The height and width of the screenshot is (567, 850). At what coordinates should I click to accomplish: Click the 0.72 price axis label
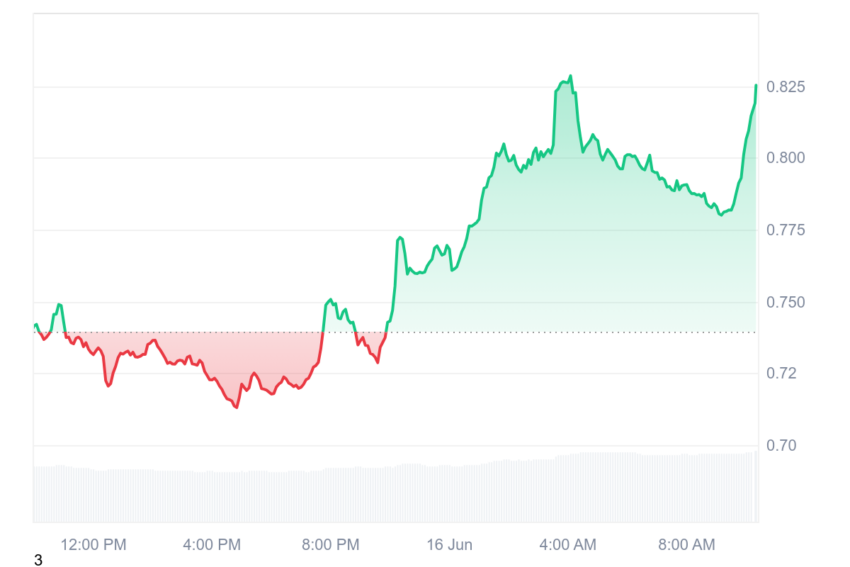[x=781, y=373]
